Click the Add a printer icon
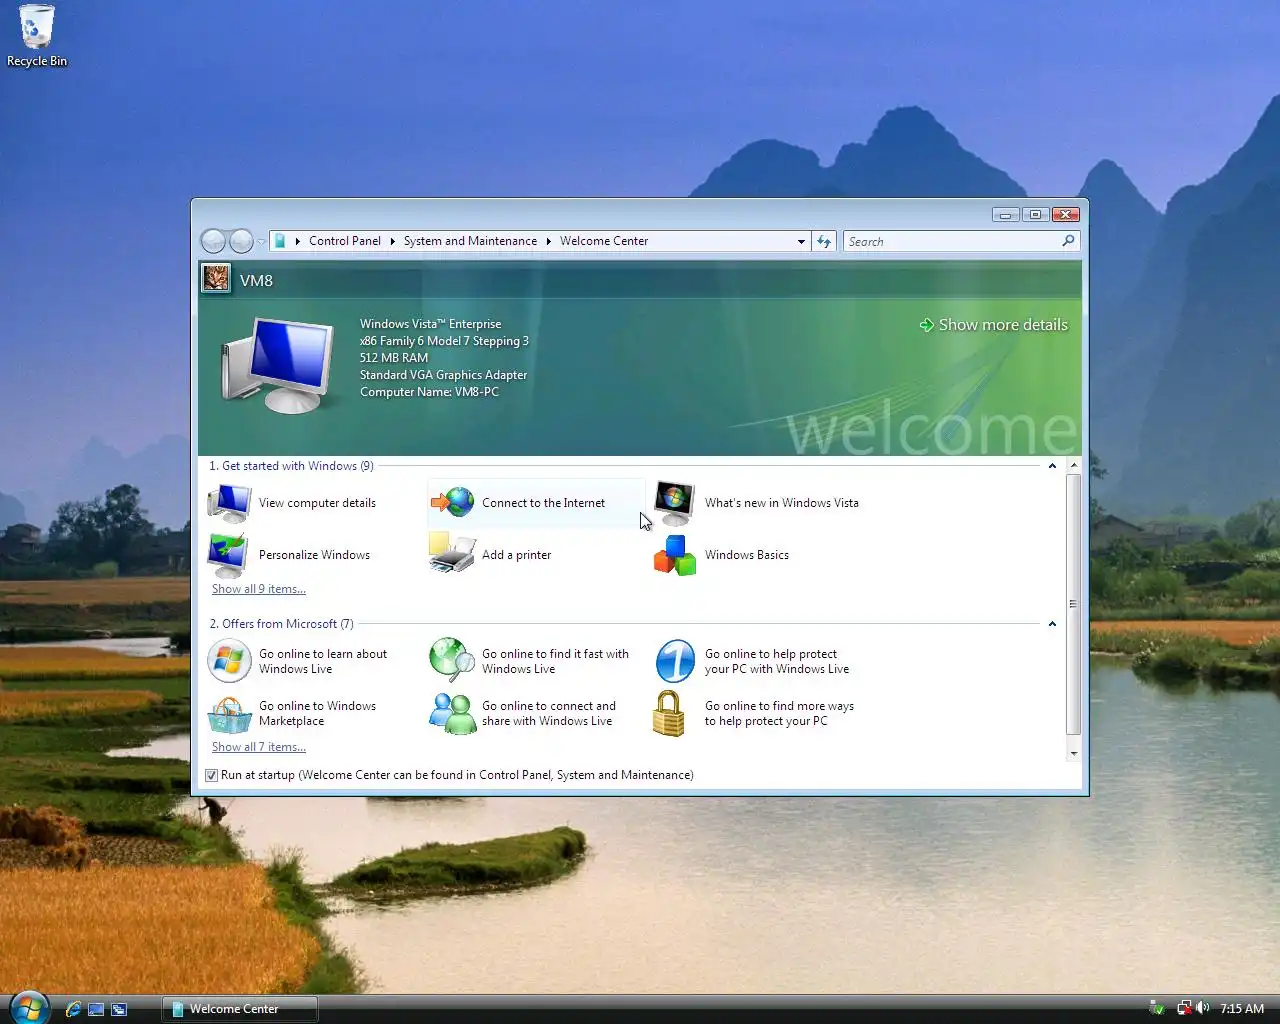 452,553
